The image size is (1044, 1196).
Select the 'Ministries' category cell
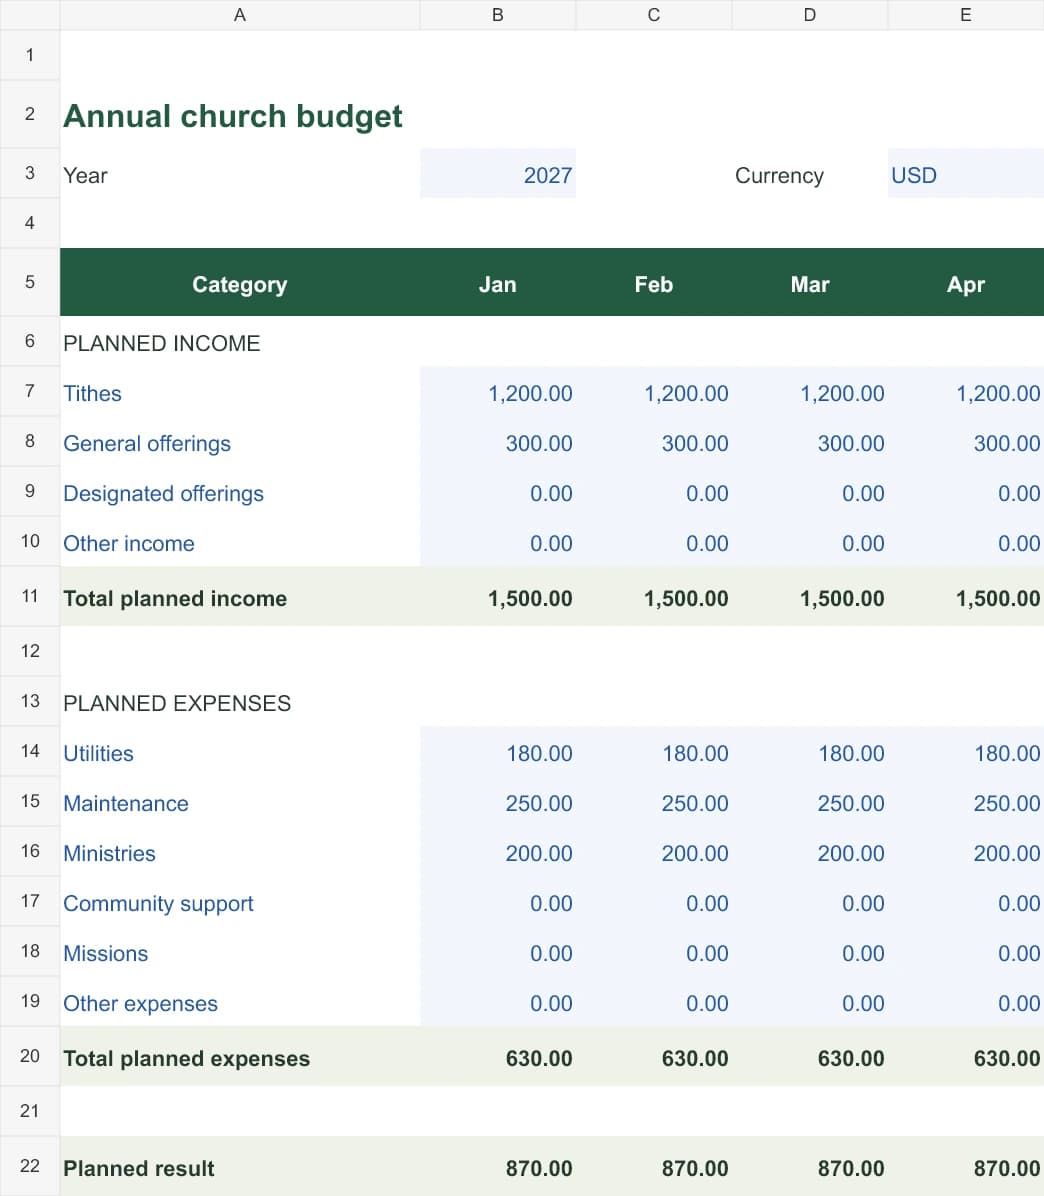pos(239,852)
